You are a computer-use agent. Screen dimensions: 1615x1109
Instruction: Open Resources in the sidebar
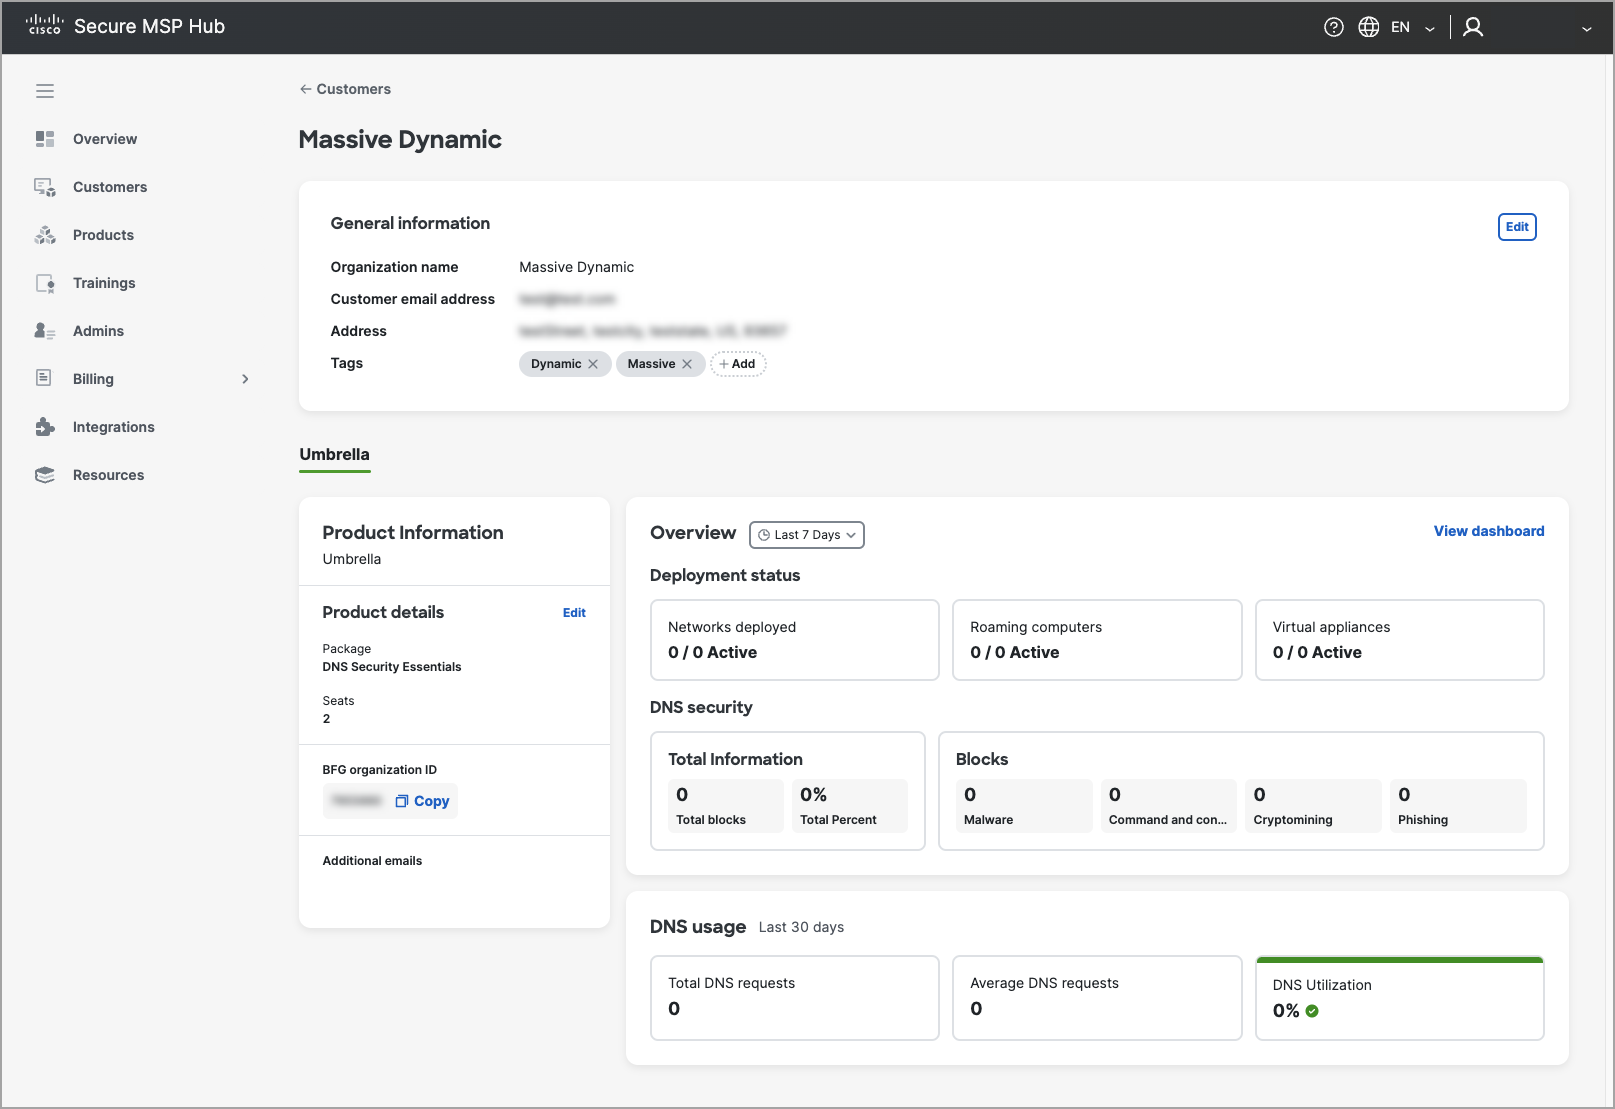pos(108,475)
